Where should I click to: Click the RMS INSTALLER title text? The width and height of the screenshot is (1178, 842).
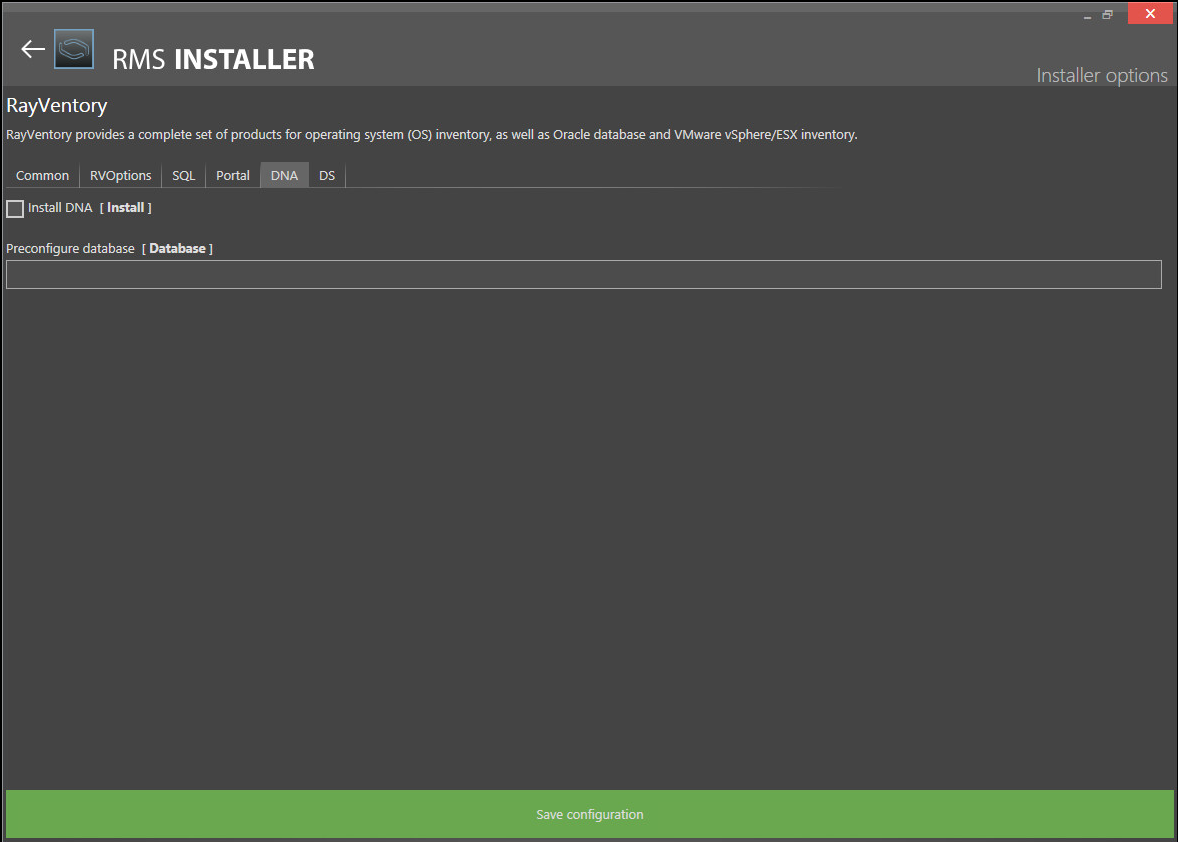tap(213, 60)
